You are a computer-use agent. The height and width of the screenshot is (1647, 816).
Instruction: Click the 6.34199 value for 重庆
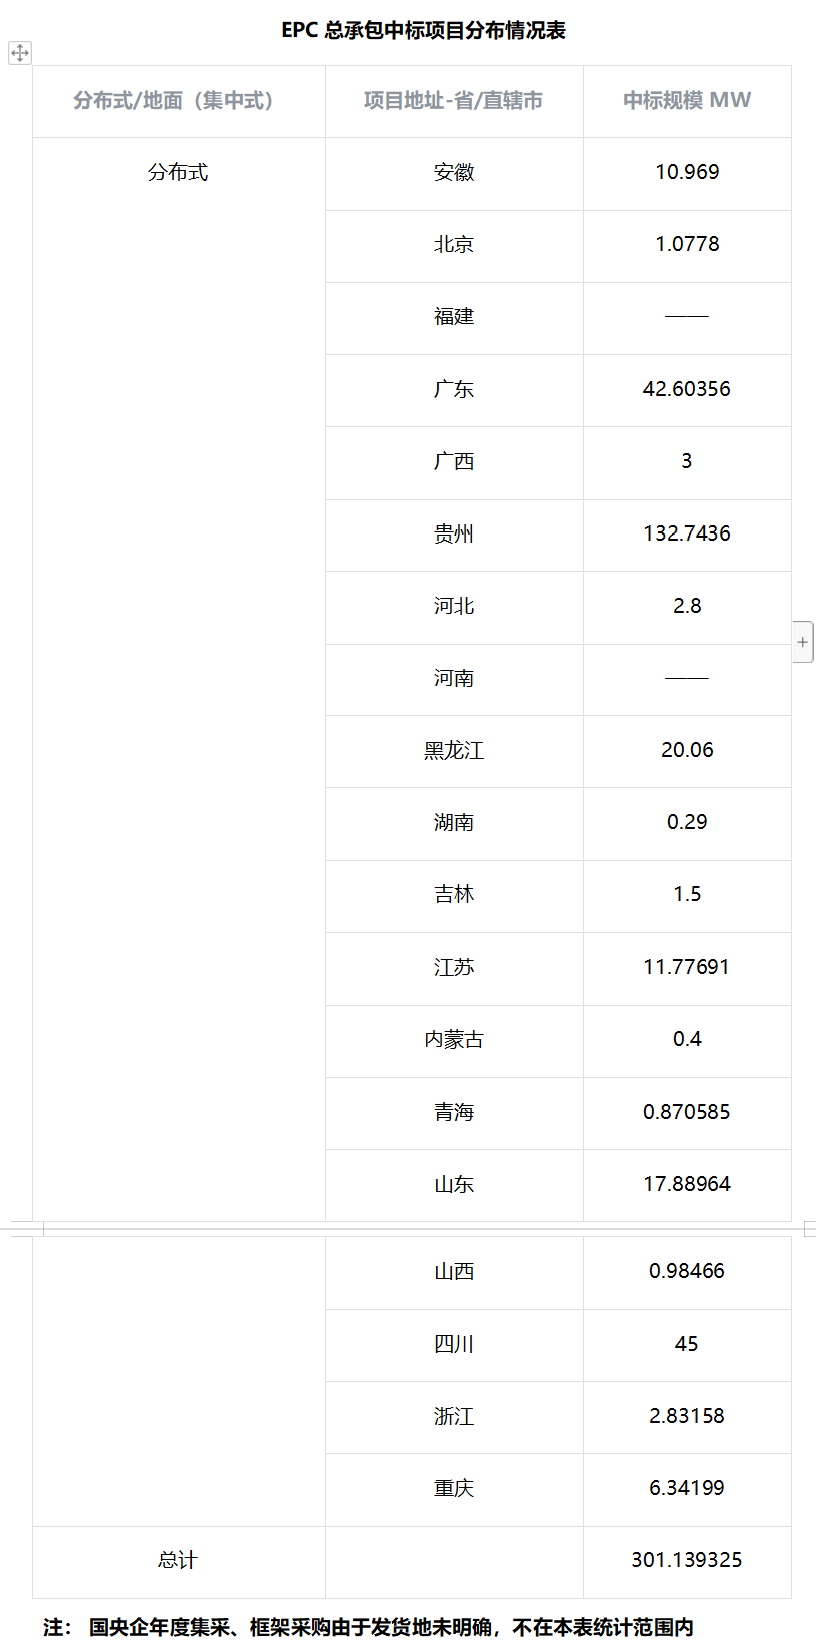point(687,1488)
